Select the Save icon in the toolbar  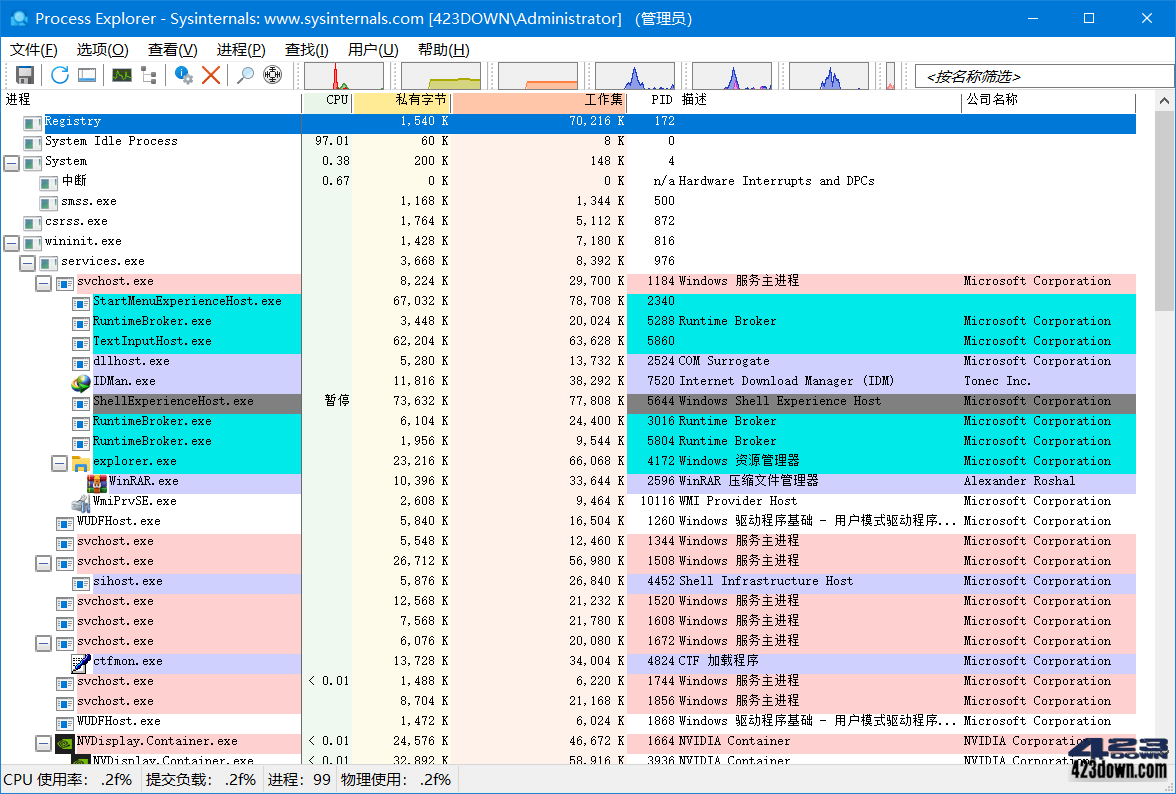point(25,75)
